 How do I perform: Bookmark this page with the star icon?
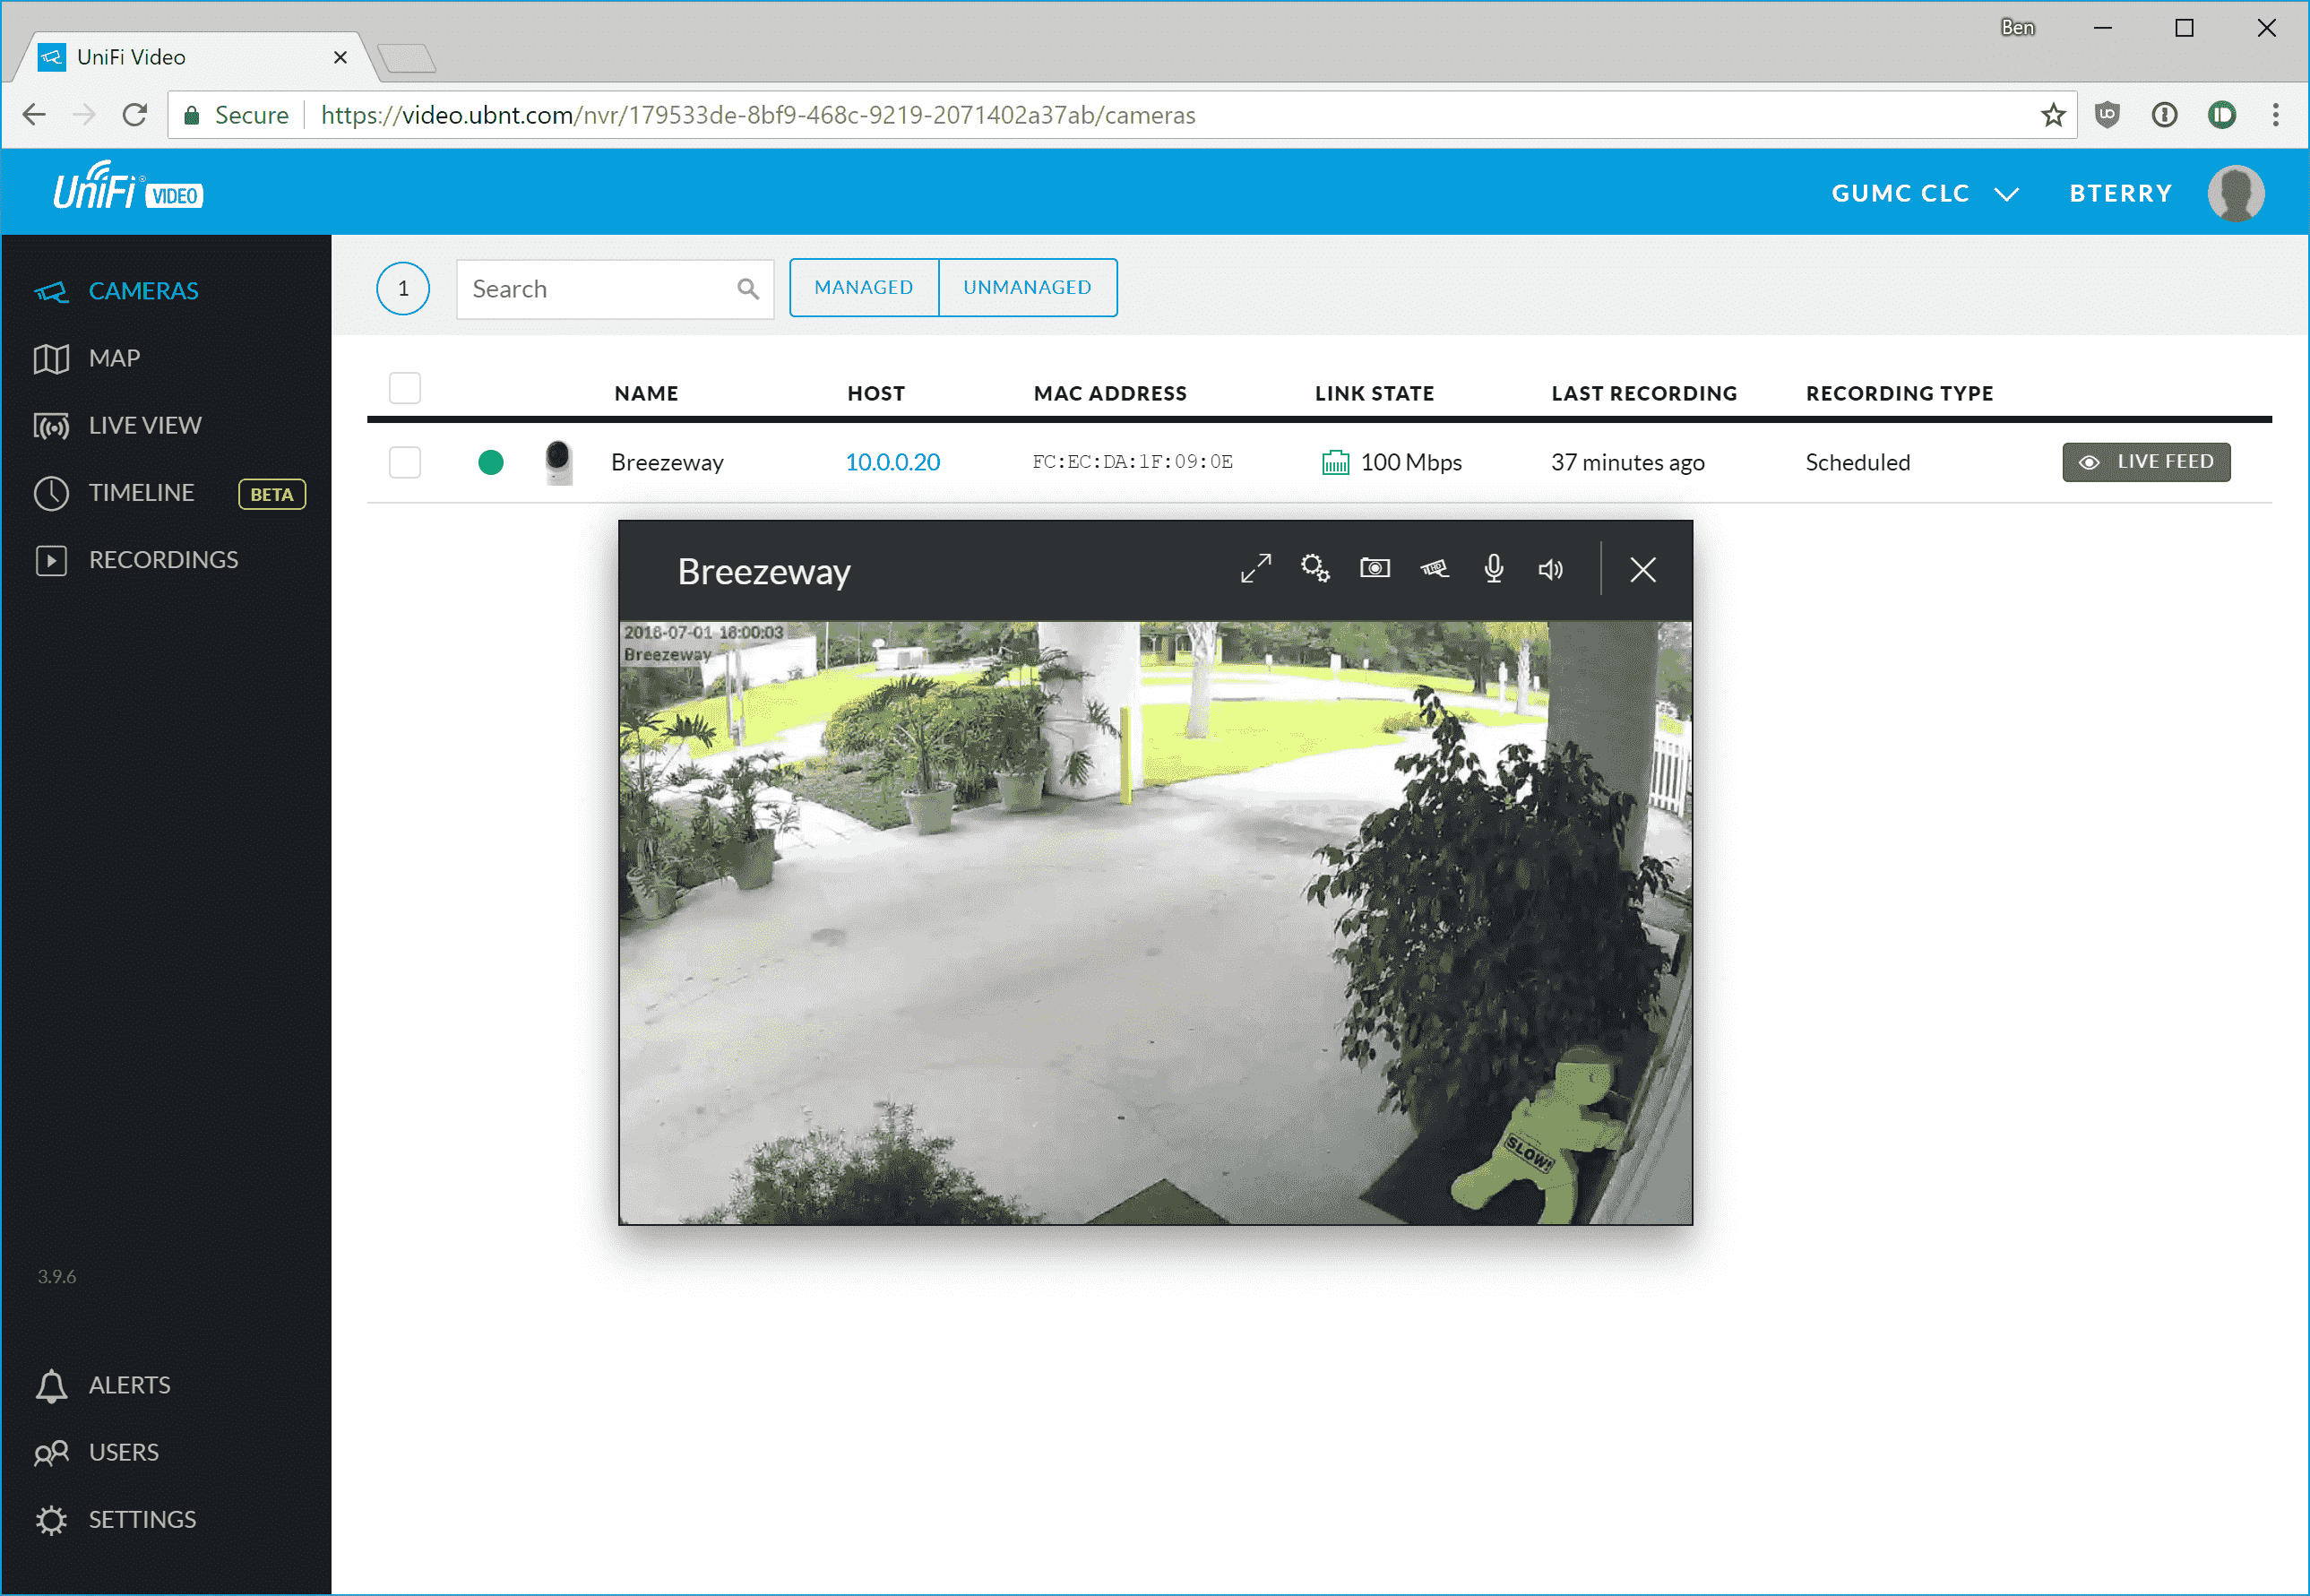tap(2053, 115)
